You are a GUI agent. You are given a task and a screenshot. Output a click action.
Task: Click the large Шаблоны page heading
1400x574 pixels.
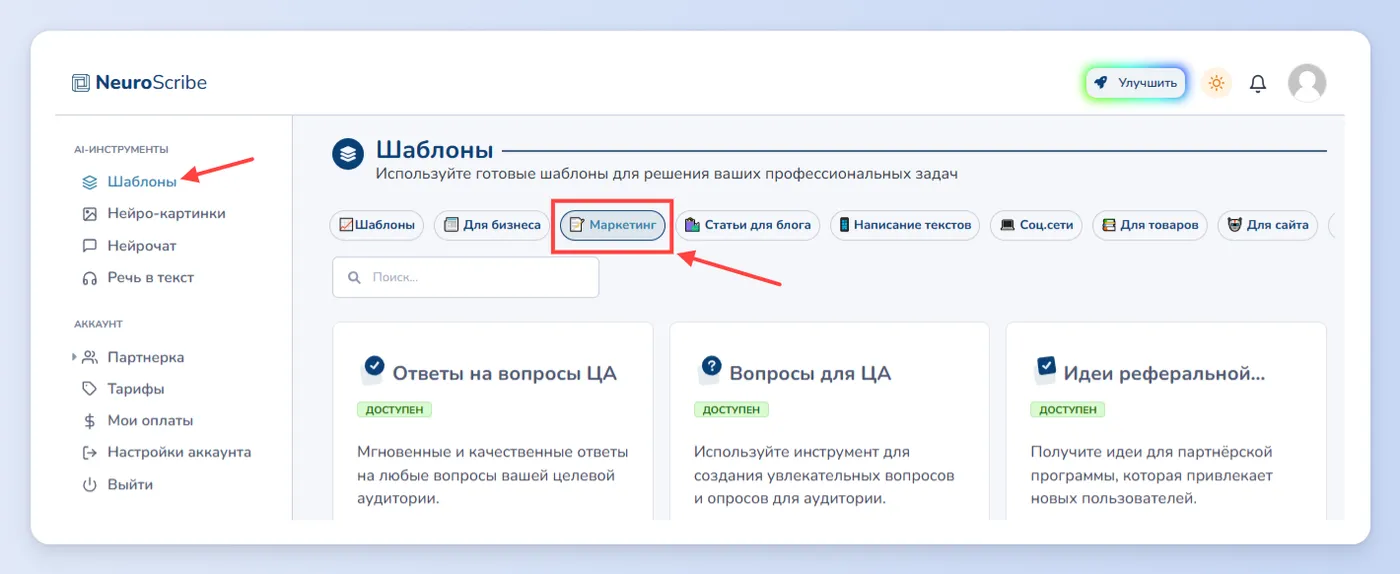pos(435,151)
